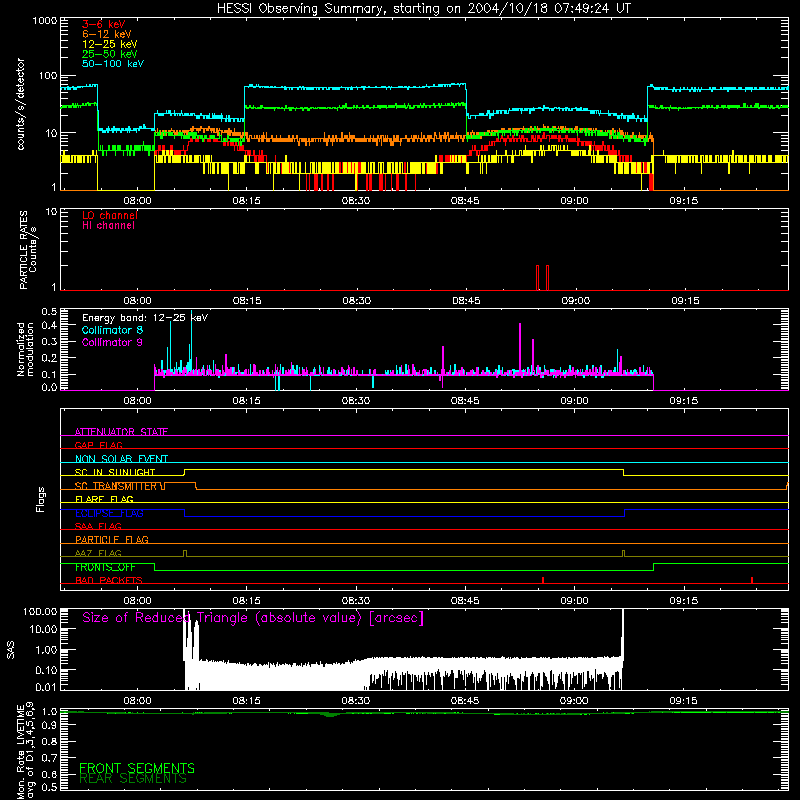This screenshot has width=800, height=800.
Task: Click the "FRONTS_OFF" flag label
Action: coord(105,567)
